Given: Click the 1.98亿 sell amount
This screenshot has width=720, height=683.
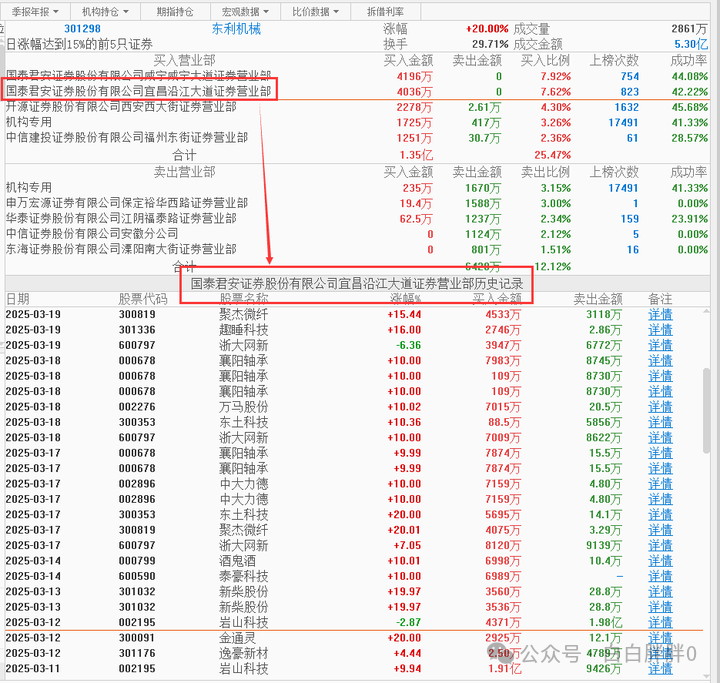Looking at the screenshot, I should [x=606, y=622].
